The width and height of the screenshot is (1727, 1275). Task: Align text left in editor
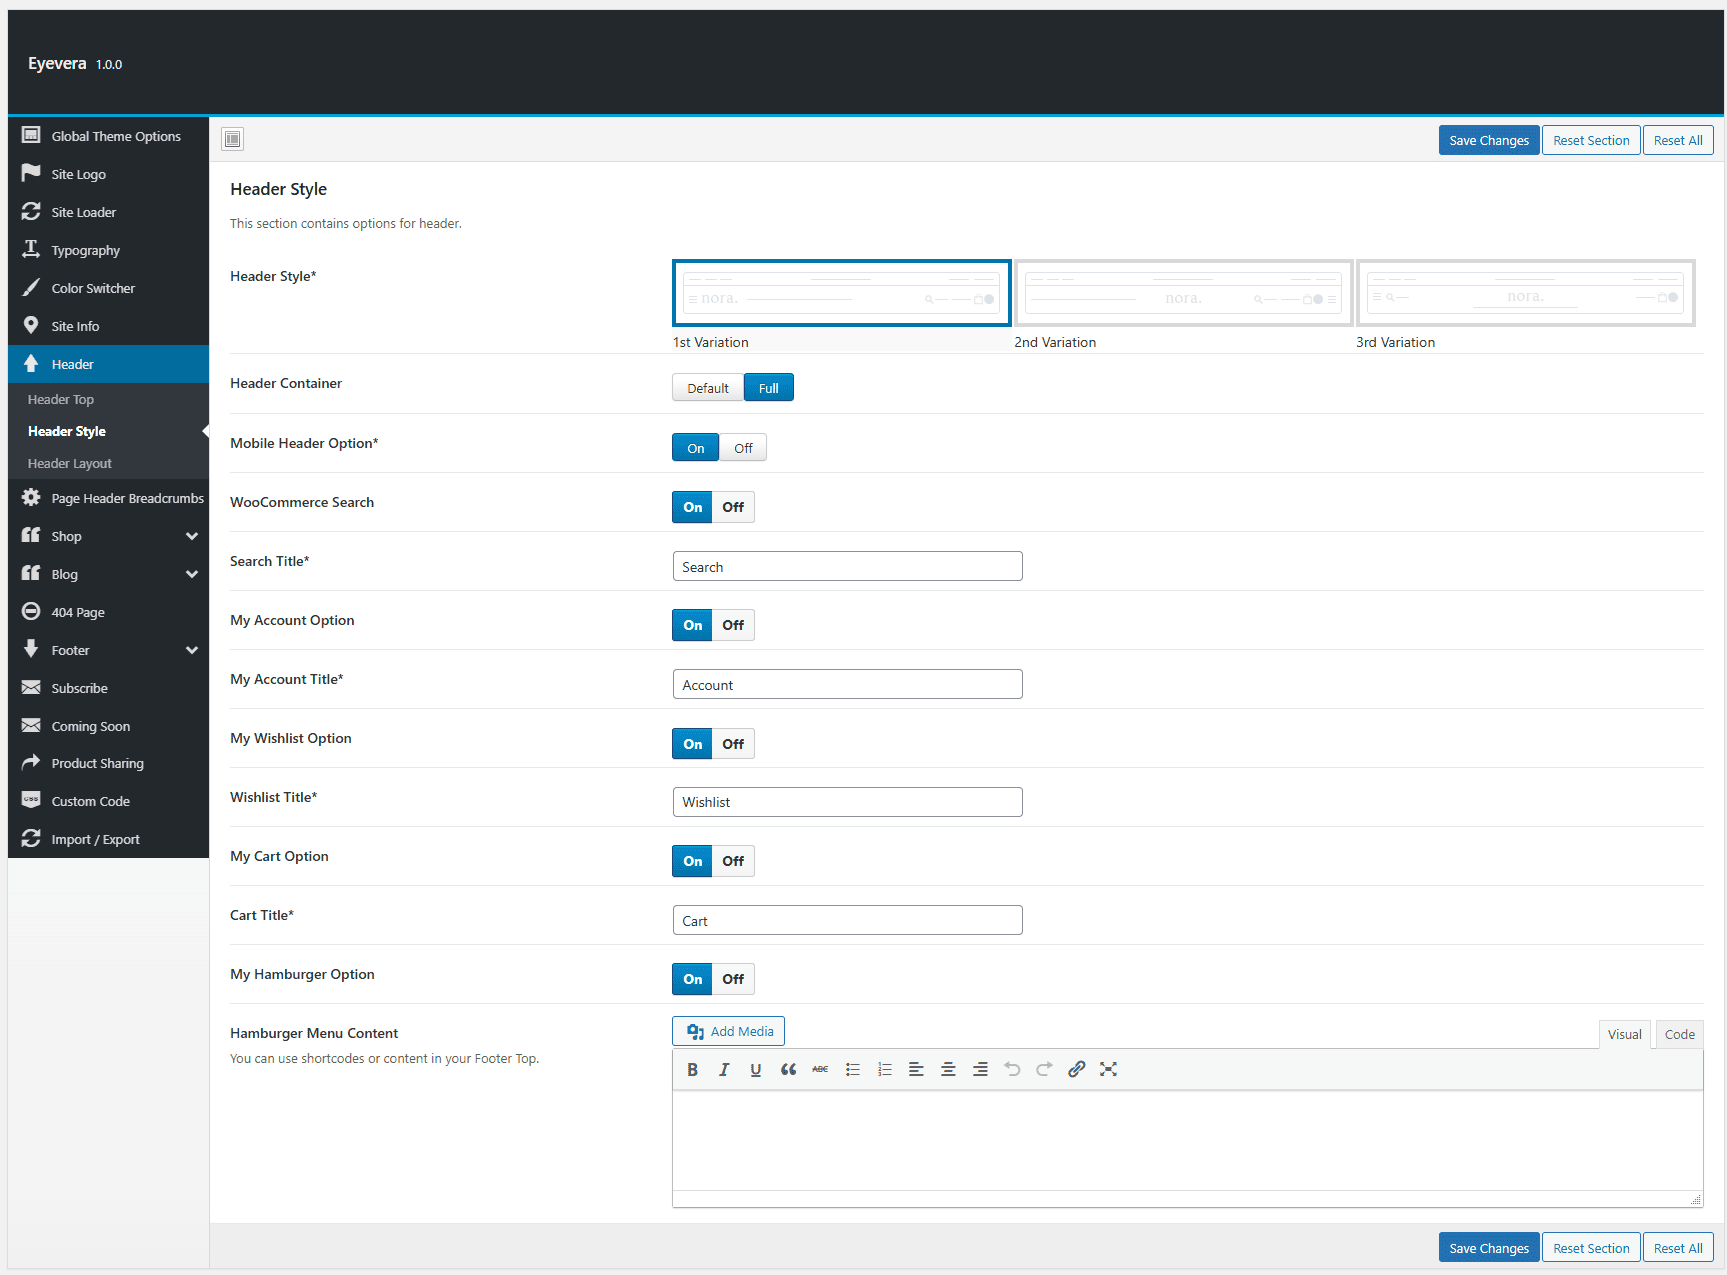pos(916,1069)
